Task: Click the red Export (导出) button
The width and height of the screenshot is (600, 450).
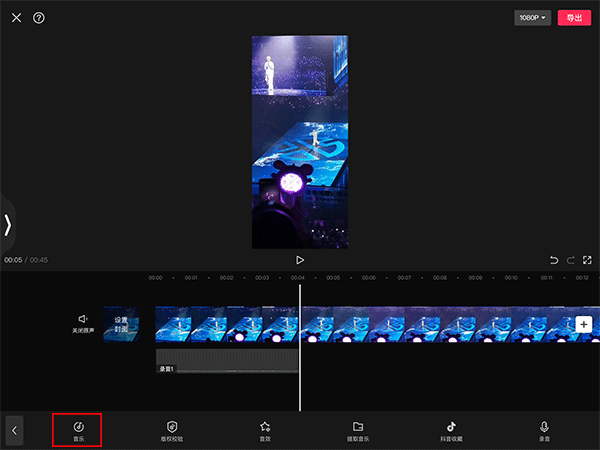Action: coord(574,18)
